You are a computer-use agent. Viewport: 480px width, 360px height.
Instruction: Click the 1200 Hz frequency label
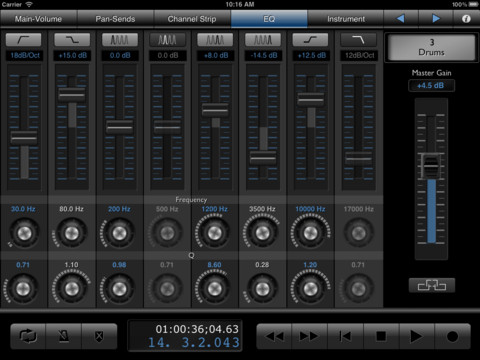pos(215,209)
